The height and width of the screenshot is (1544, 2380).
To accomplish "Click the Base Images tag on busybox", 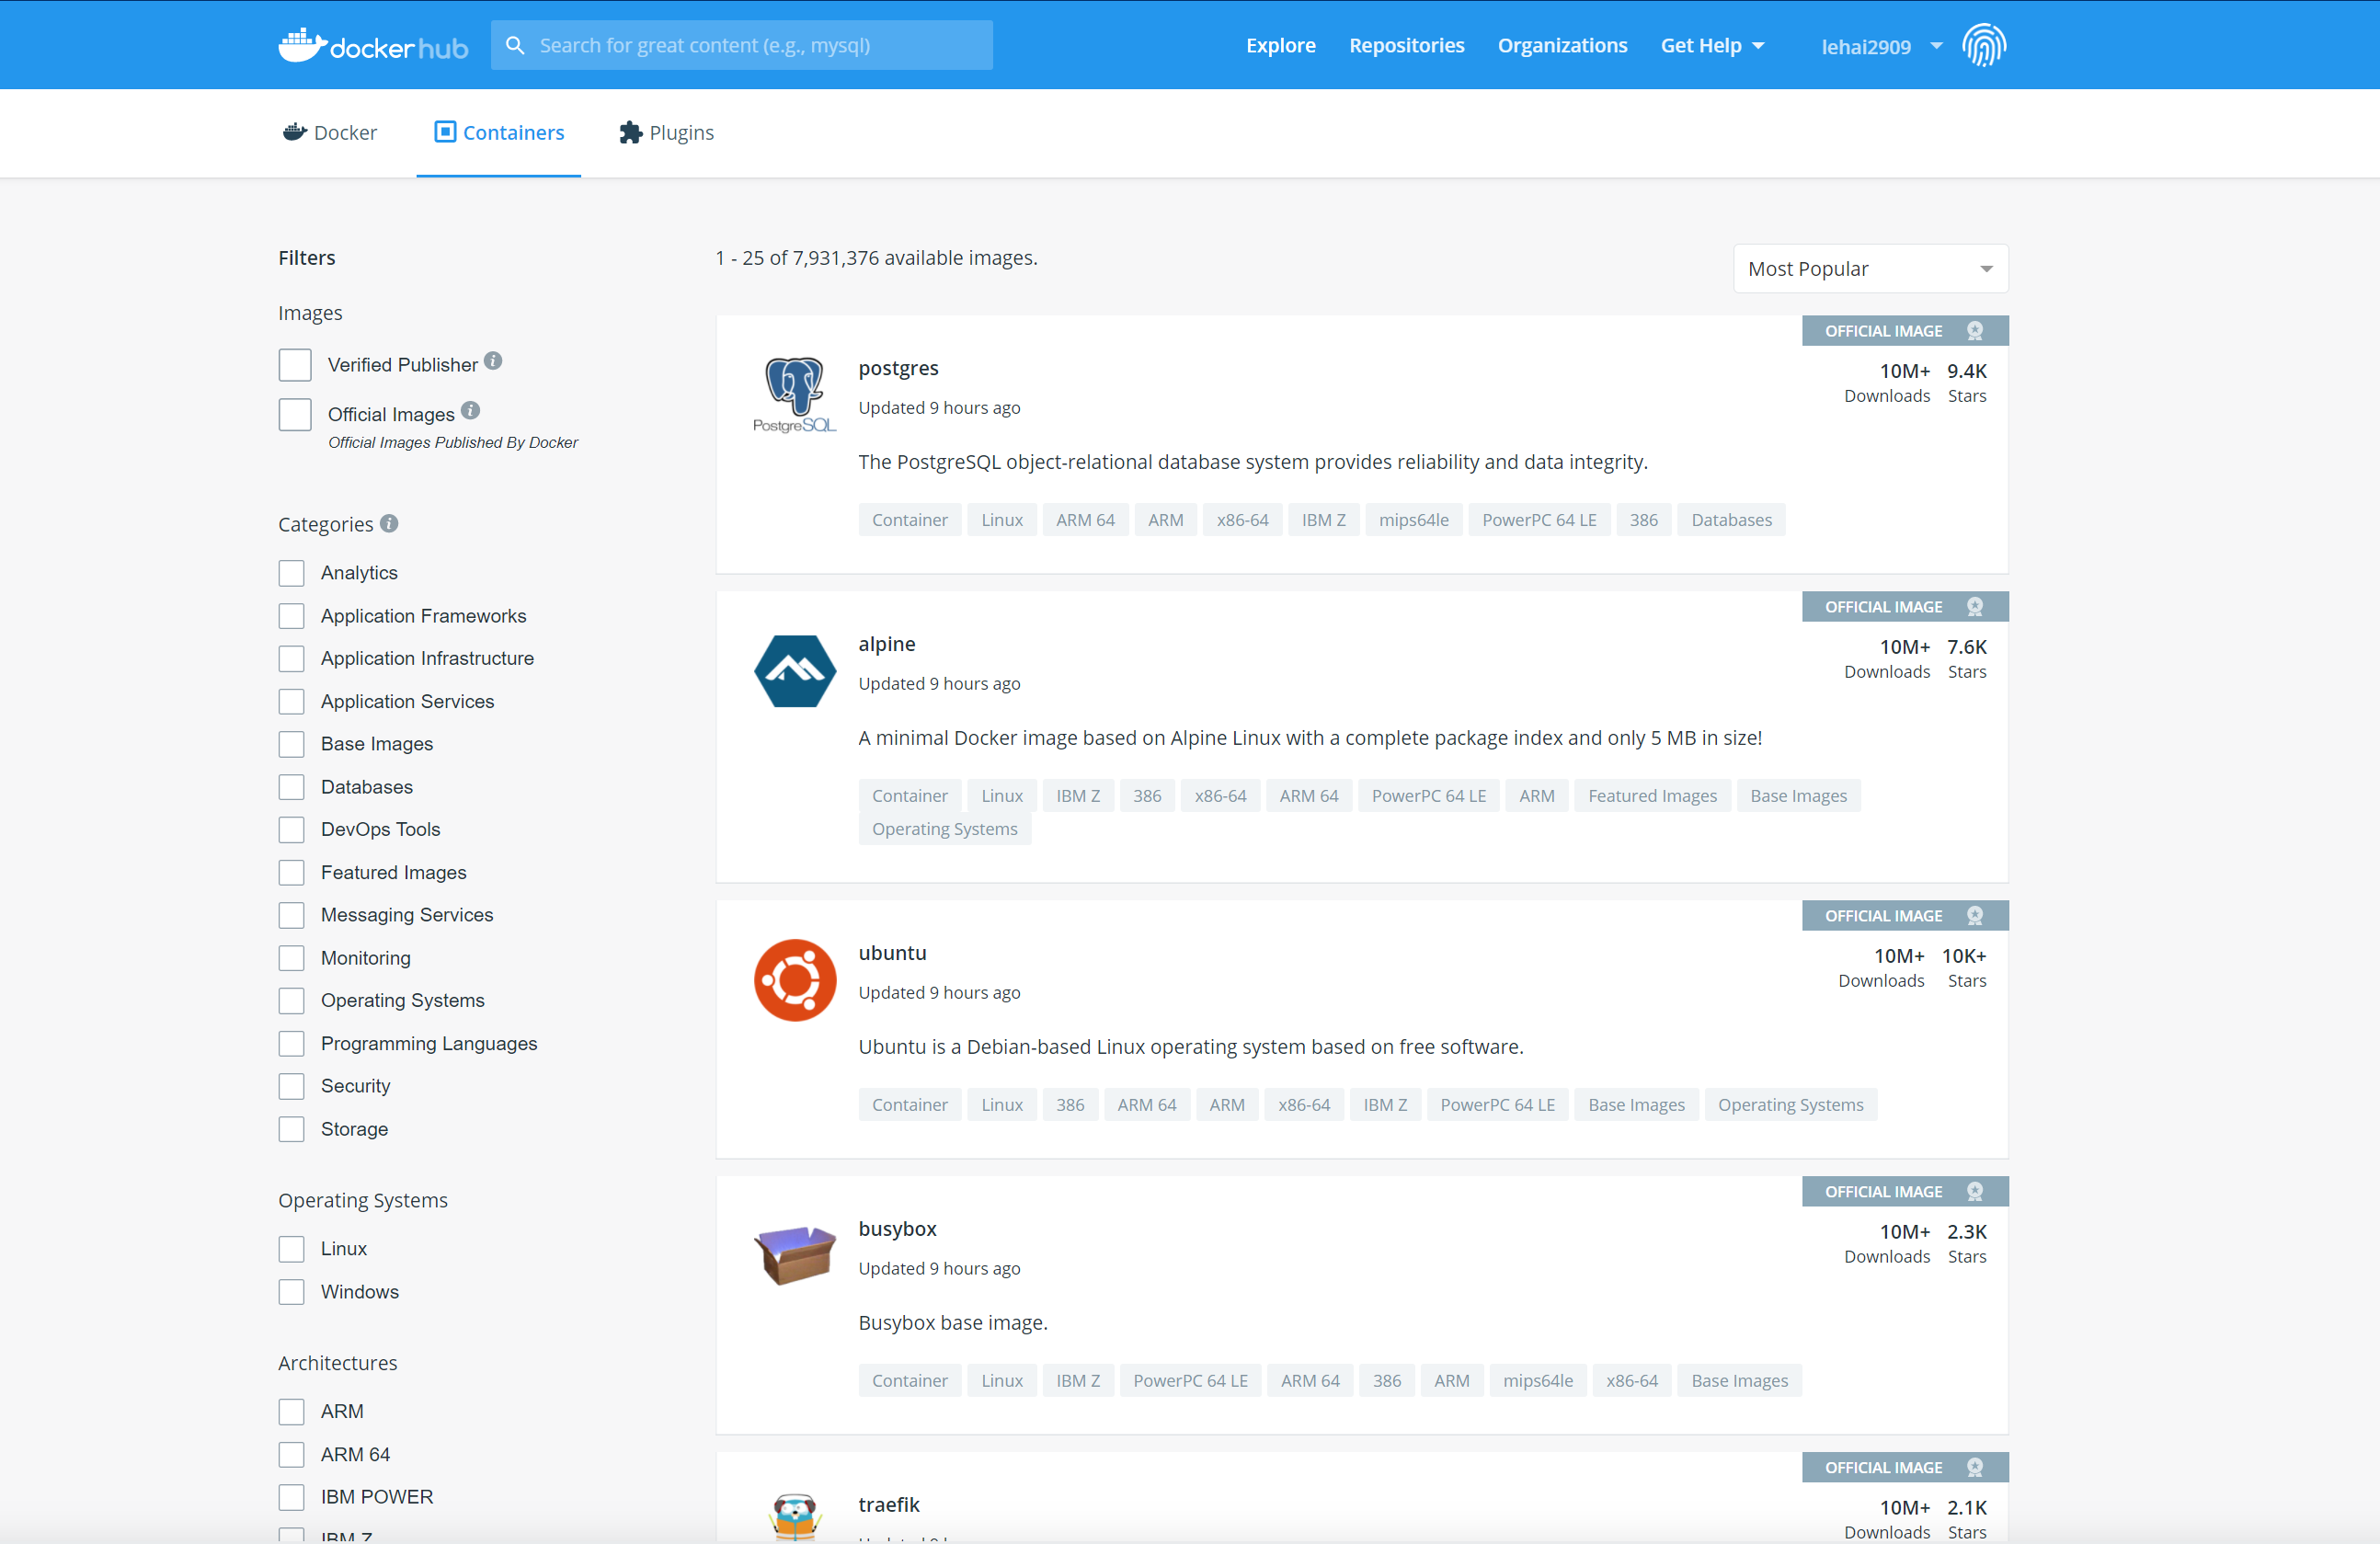I will (x=1739, y=1381).
